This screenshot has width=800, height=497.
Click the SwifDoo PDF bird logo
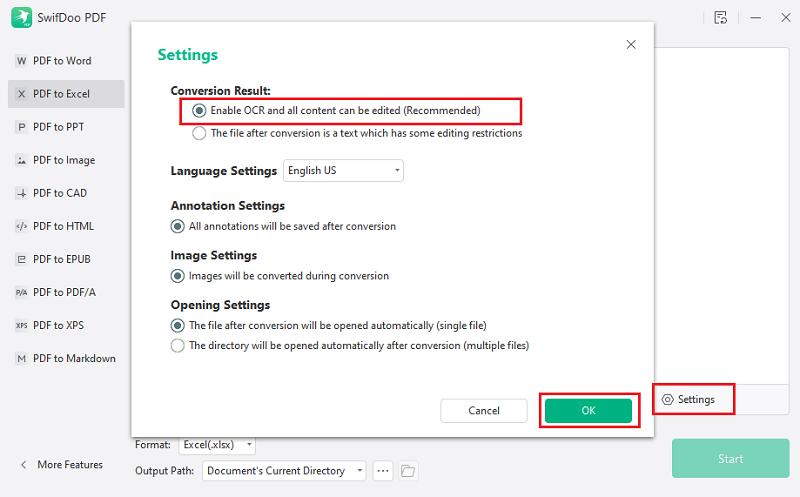pyautogui.click(x=21, y=17)
